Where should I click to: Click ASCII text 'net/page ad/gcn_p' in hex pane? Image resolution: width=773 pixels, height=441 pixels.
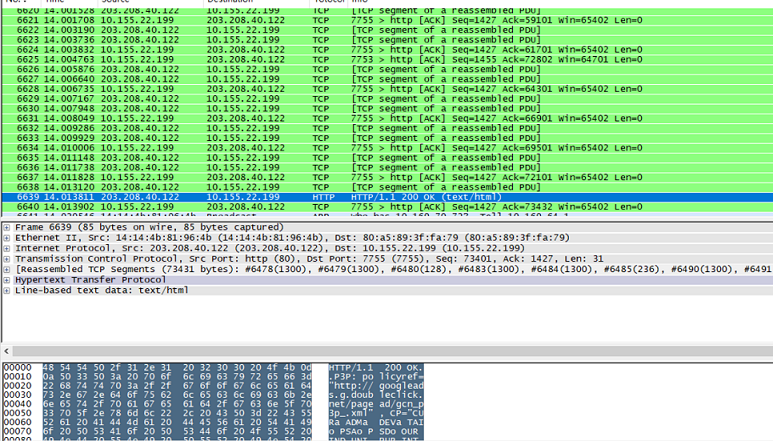[x=376, y=404]
